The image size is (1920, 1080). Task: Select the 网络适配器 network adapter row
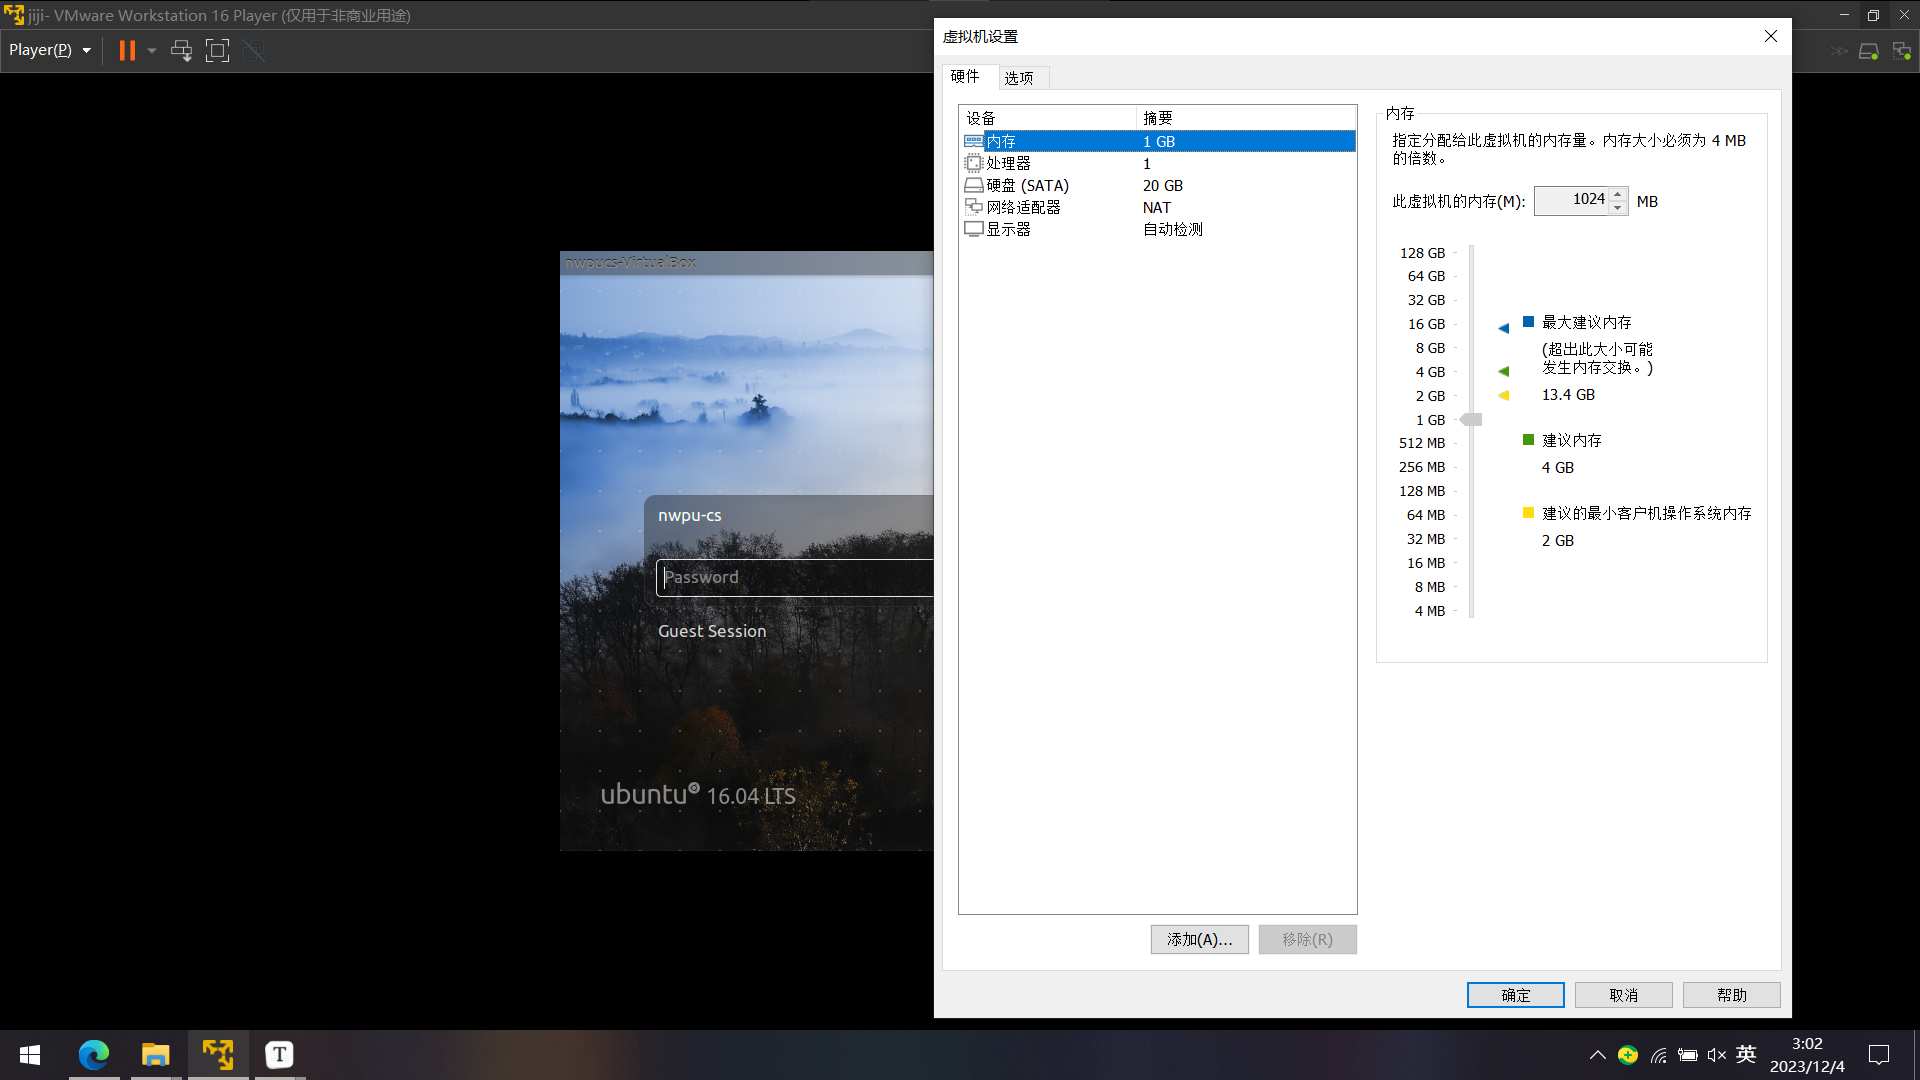pyautogui.click(x=1023, y=207)
